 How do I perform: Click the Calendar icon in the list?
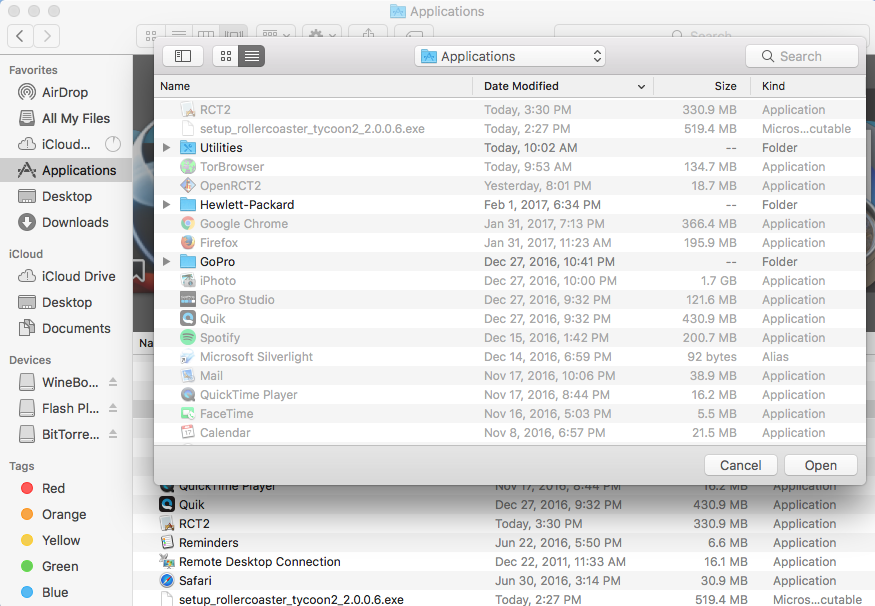[x=188, y=432]
